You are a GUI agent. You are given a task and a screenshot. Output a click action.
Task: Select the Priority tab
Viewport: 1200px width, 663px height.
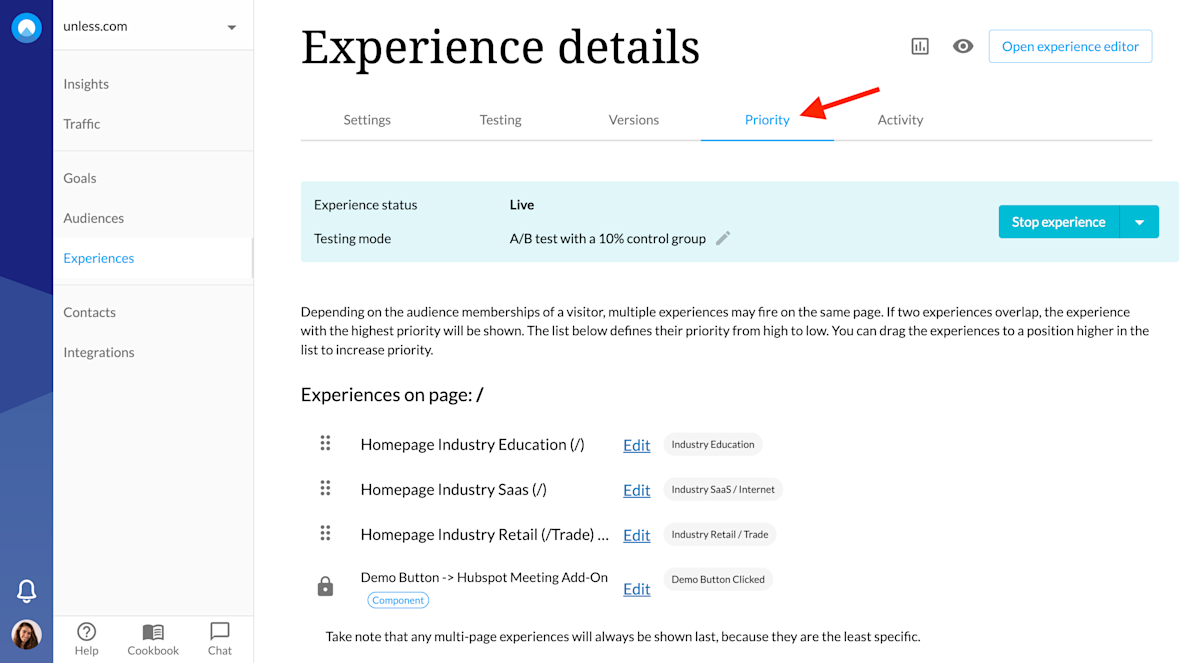pyautogui.click(x=767, y=120)
